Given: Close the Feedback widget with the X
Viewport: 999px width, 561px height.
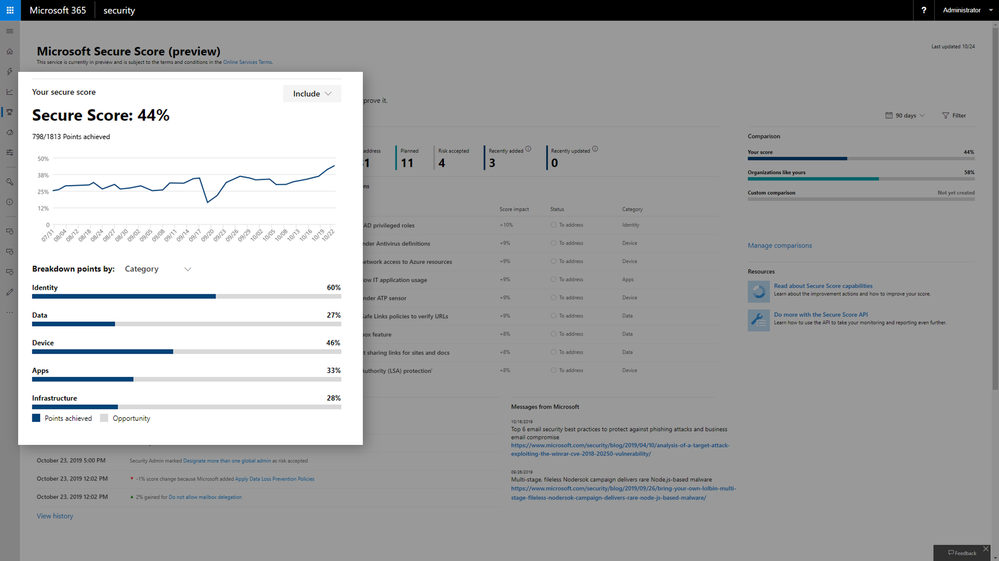Looking at the screenshot, I should coord(986,549).
